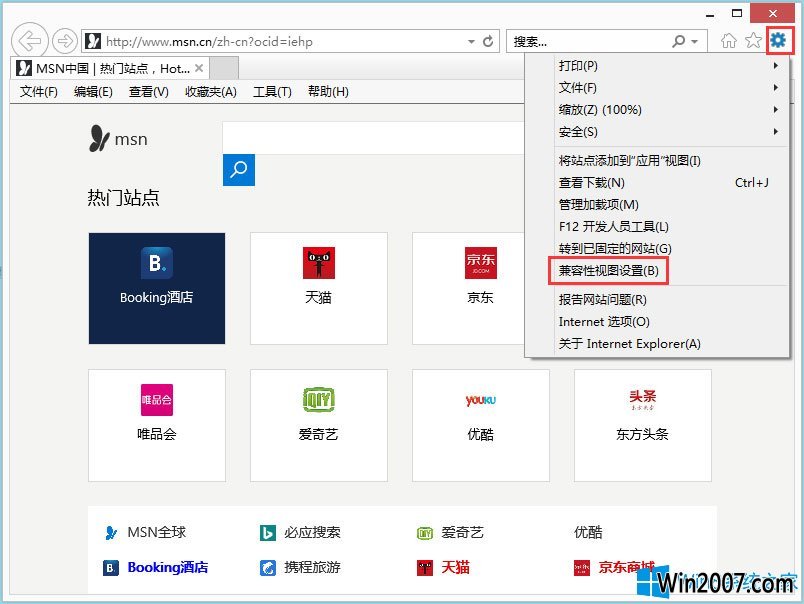Open the Home page icon
Image resolution: width=804 pixels, height=604 pixels.
(728, 41)
